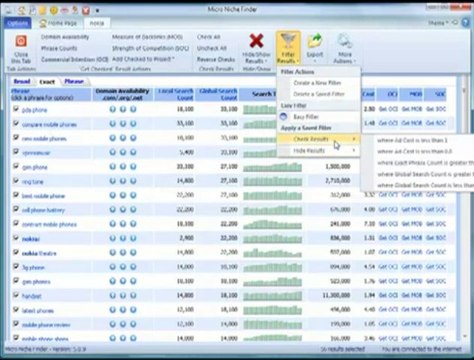Click the results table vertical scrollbar
This screenshot has height=360, width=474.
coord(465,213)
